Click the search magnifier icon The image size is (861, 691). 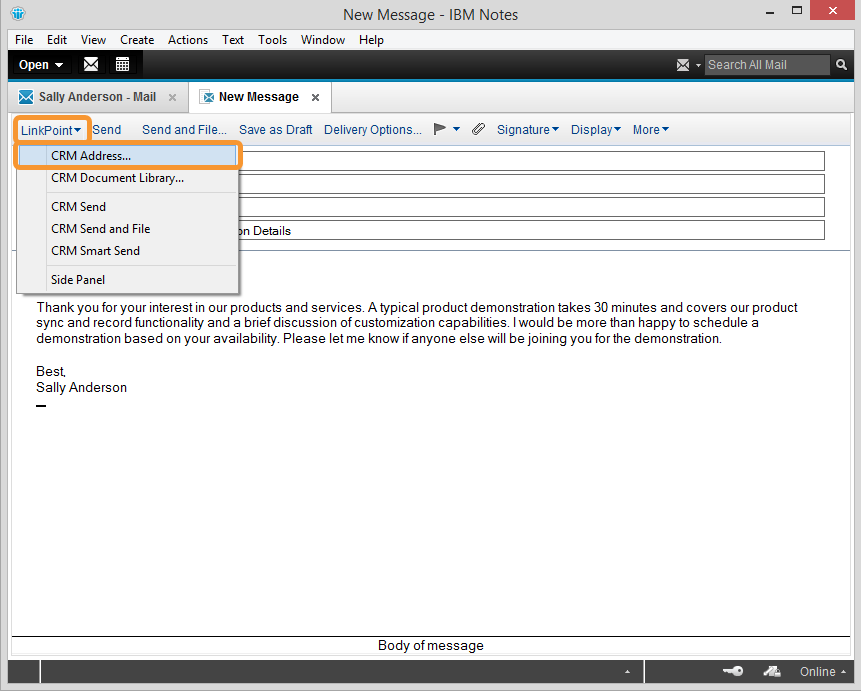[841, 65]
